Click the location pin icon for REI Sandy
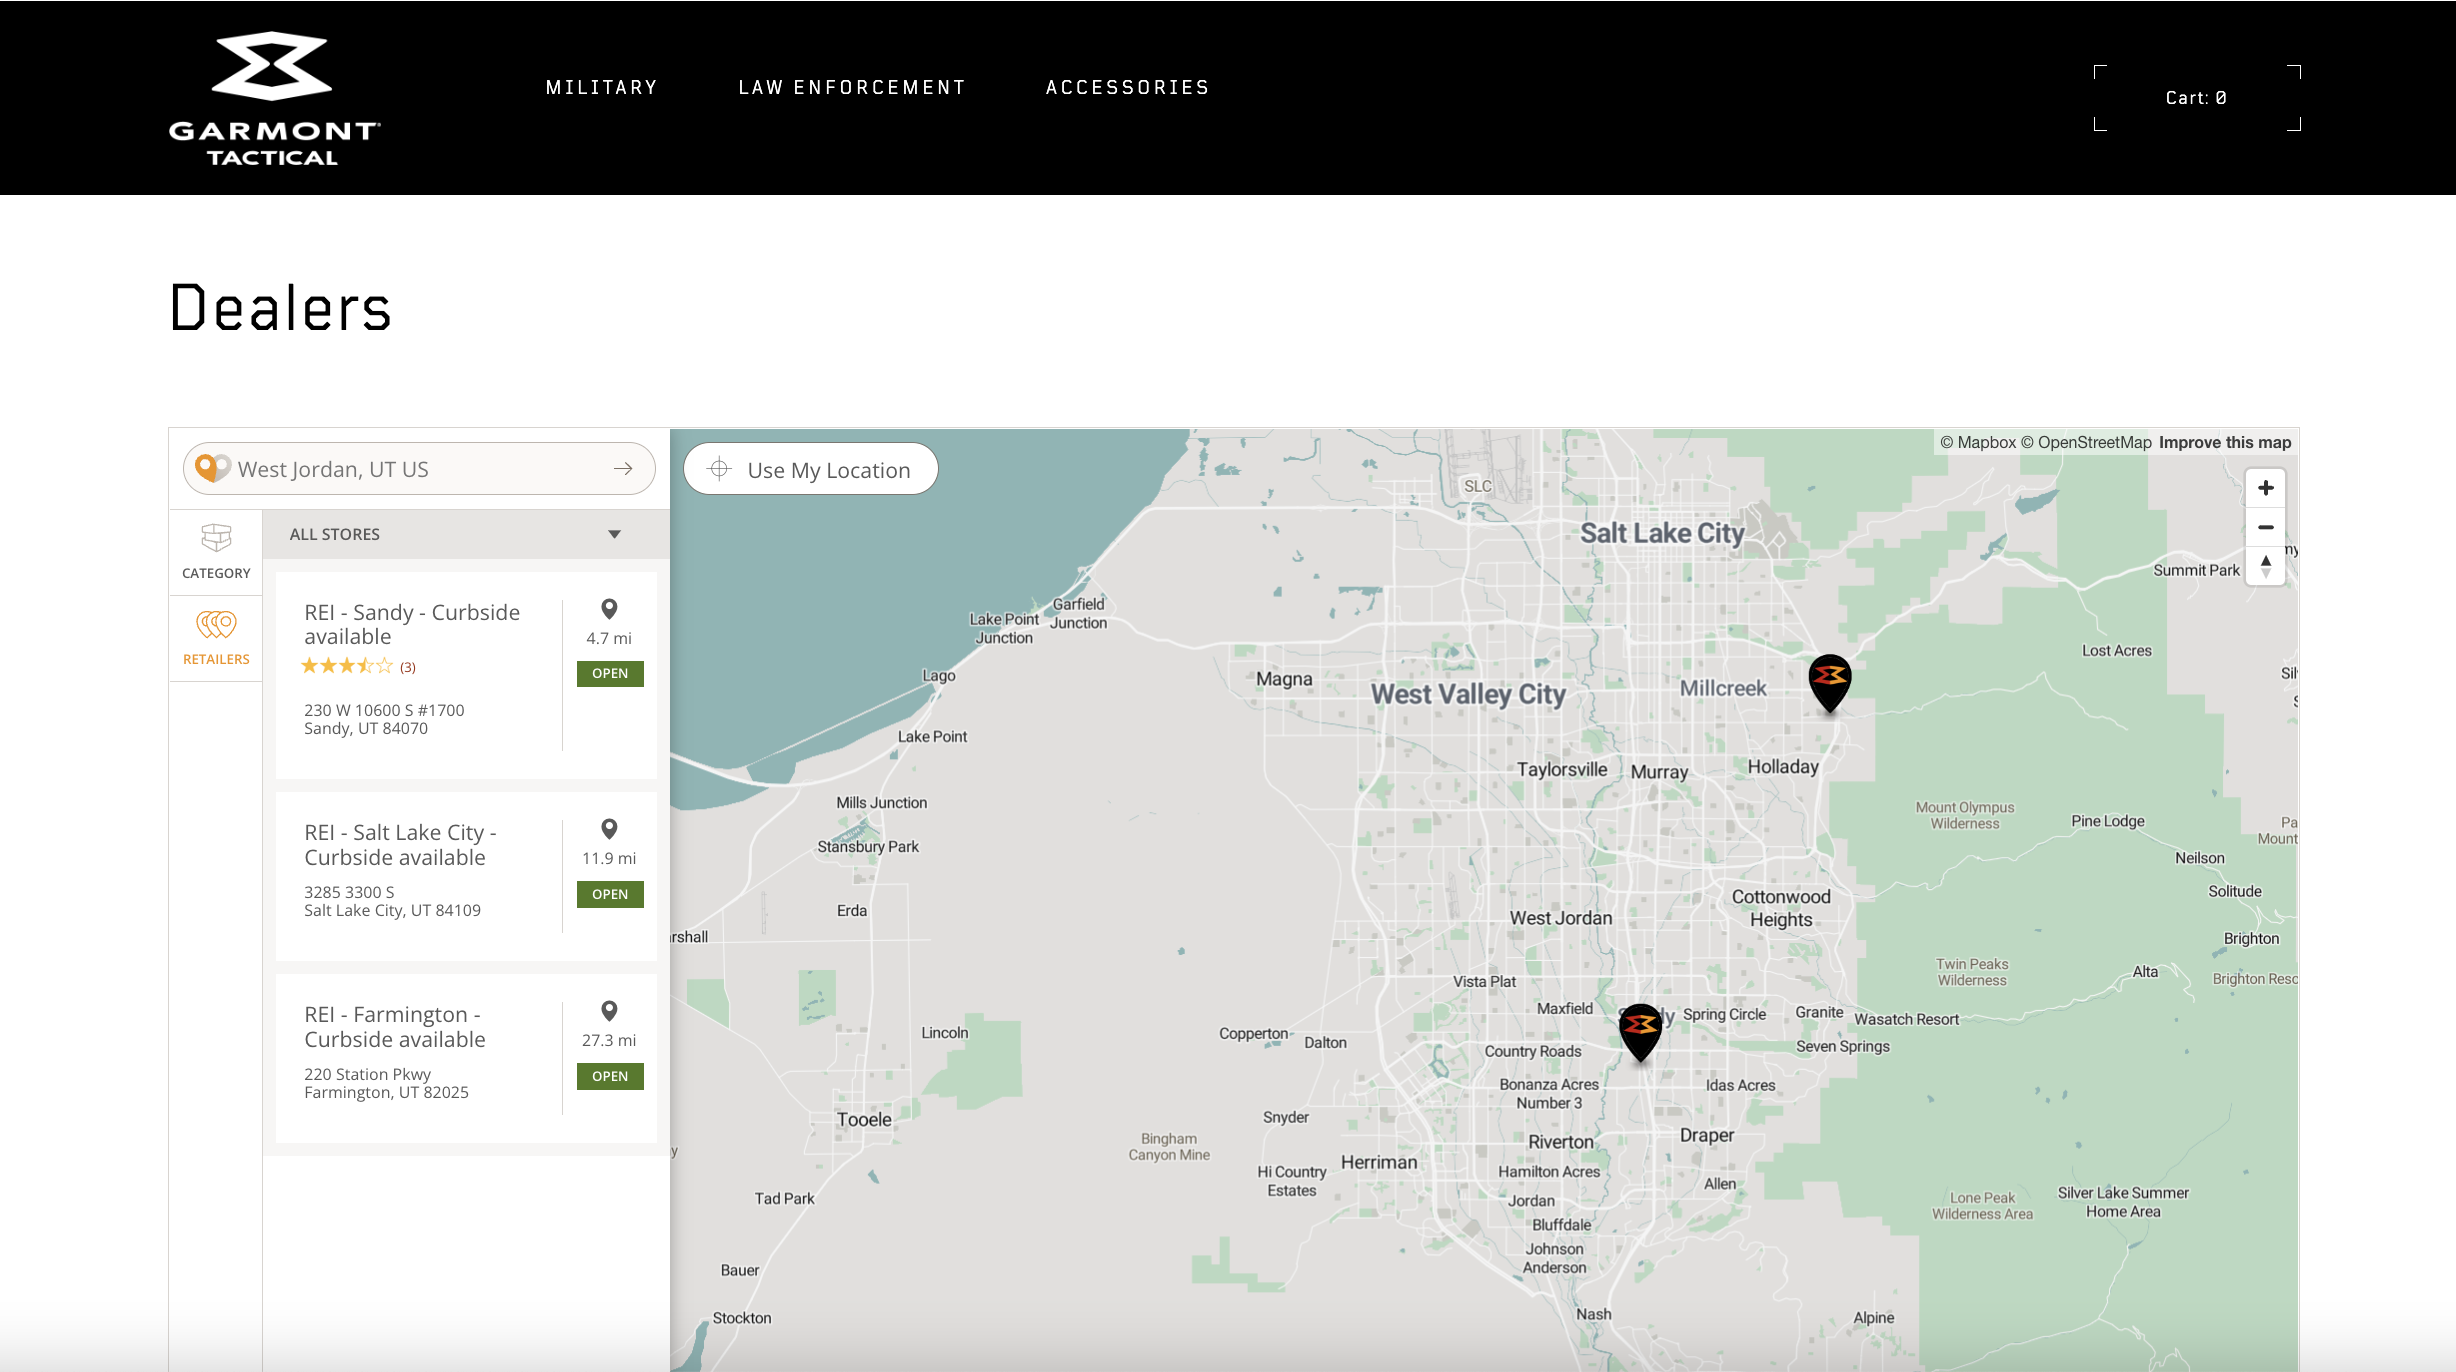This screenshot has width=2456, height=1372. (x=609, y=610)
